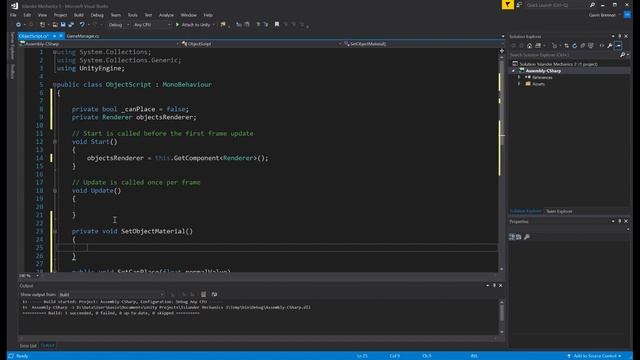Image resolution: width=640 pixels, height=360 pixels.
Task: Click the yellow notifications filter flag
Action: point(508,4)
